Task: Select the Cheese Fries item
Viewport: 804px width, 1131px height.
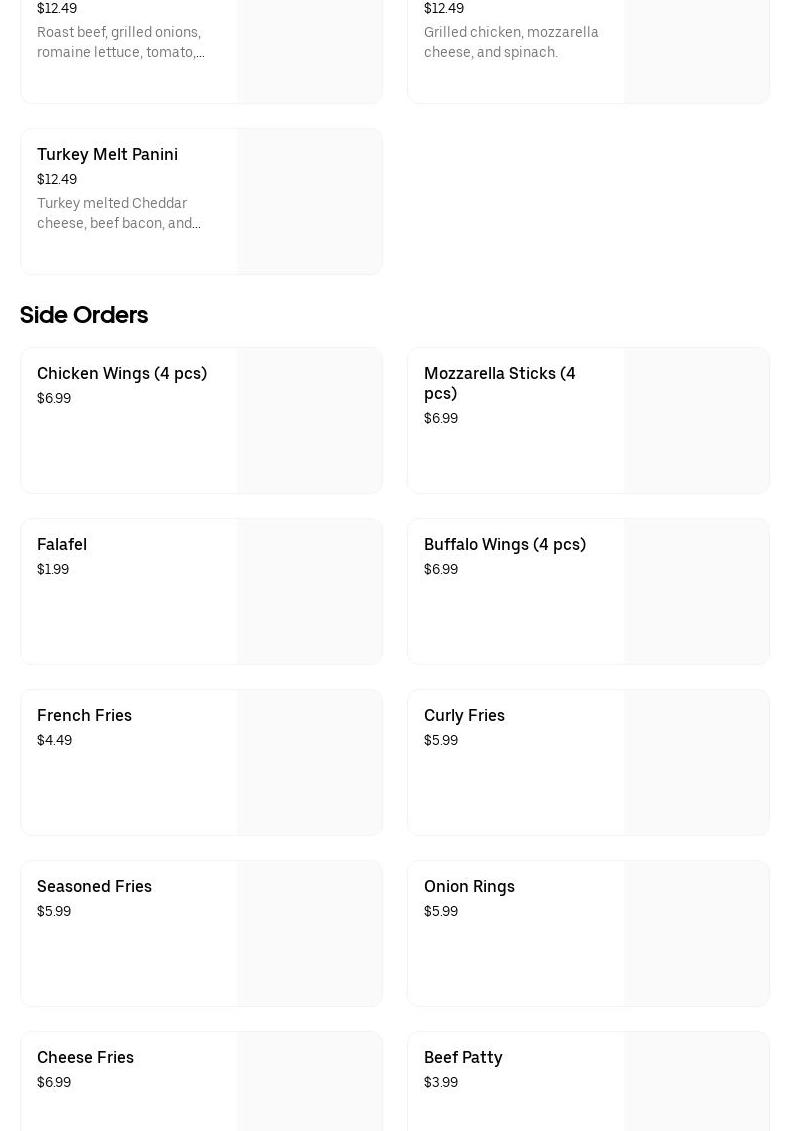Action: (x=85, y=1058)
